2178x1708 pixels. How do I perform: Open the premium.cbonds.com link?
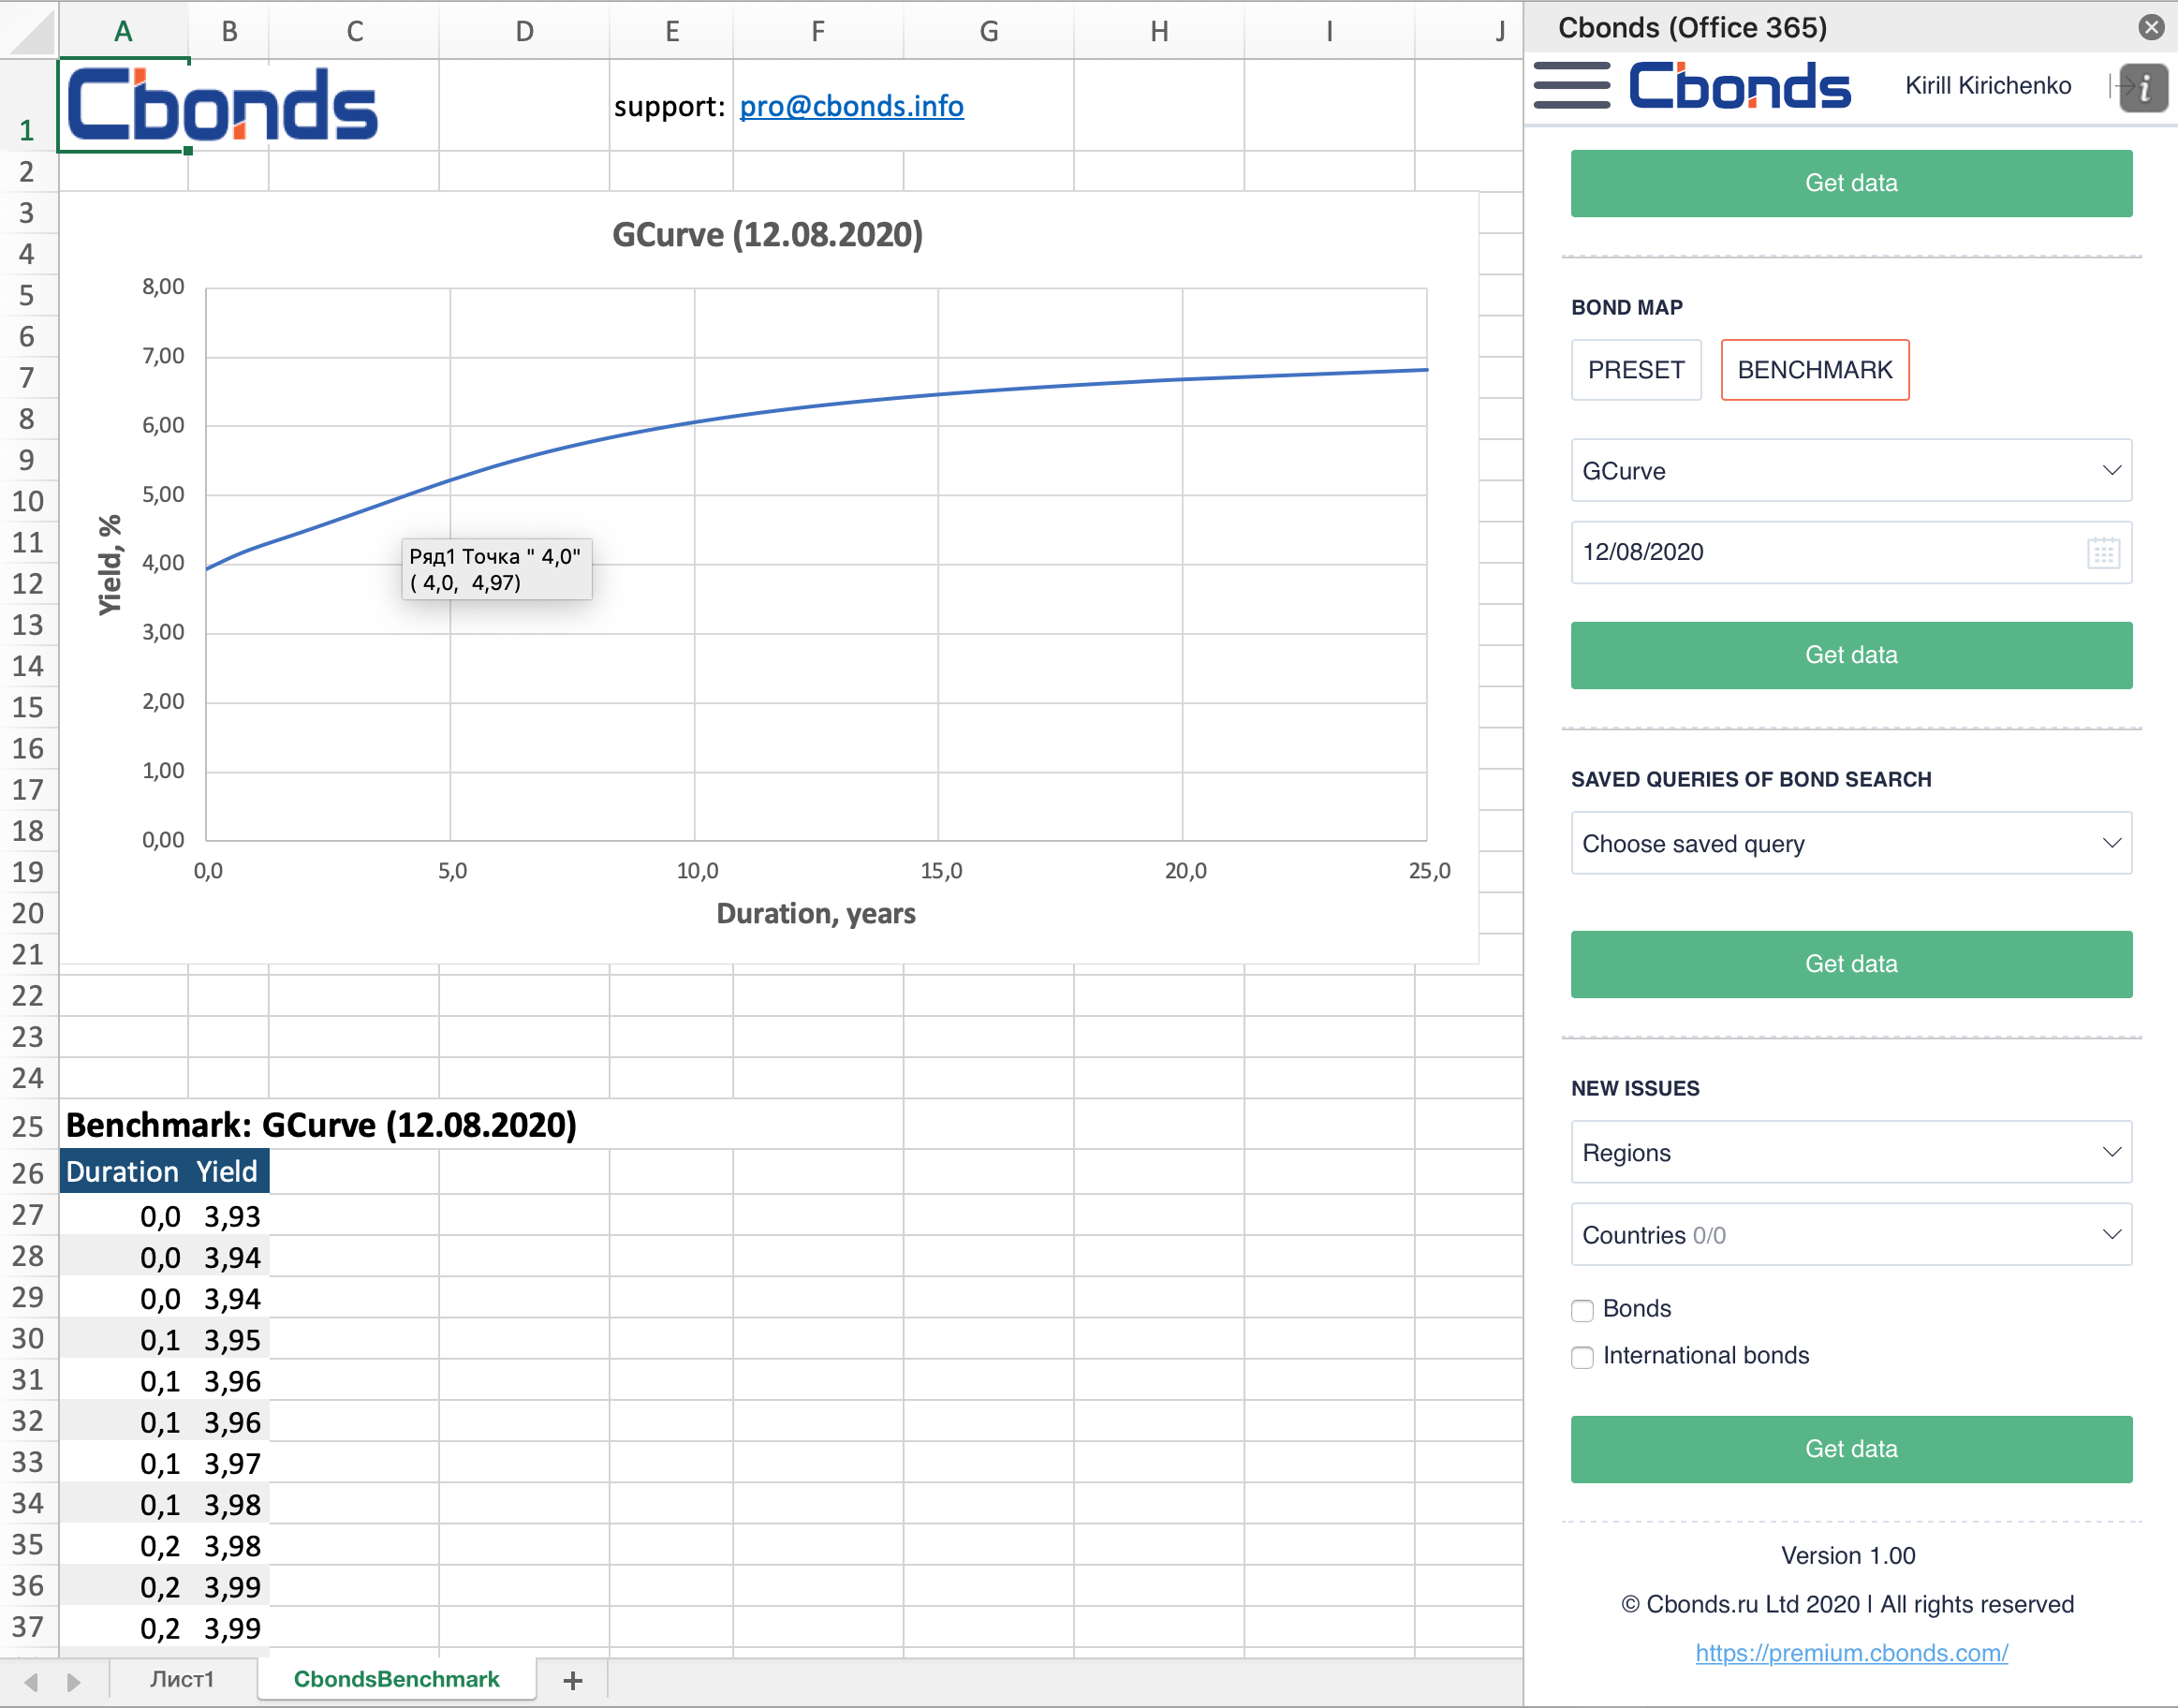pos(1851,1653)
